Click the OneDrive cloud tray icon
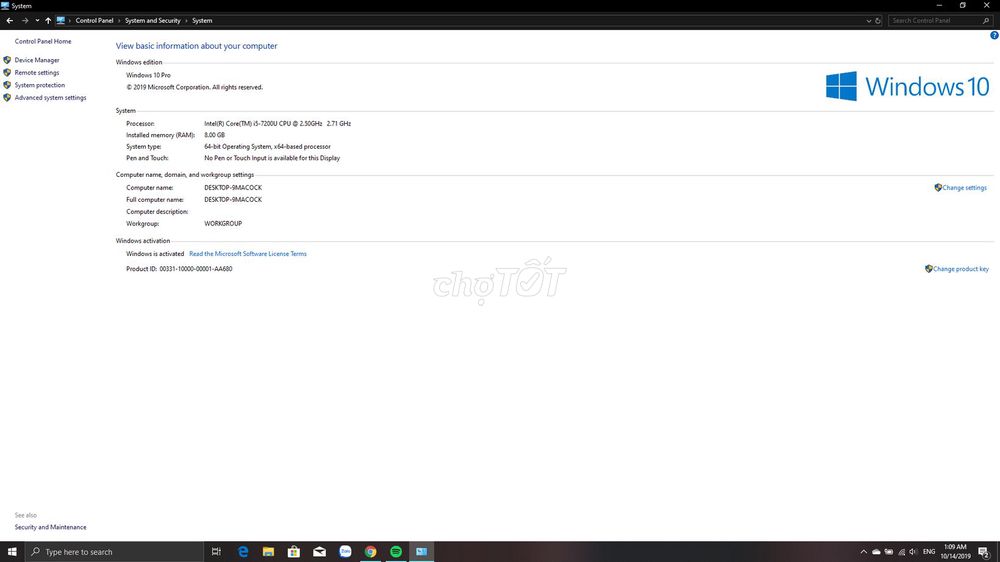 click(x=876, y=552)
